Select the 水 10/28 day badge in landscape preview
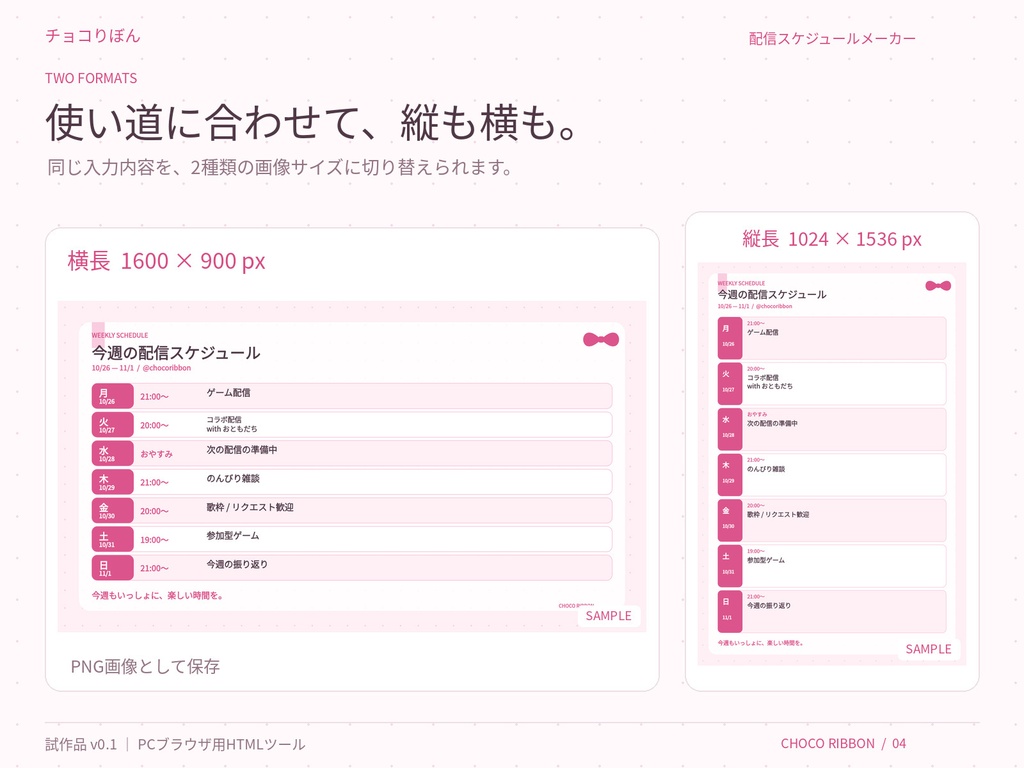Image resolution: width=1024 pixels, height=768 pixels. click(112, 453)
